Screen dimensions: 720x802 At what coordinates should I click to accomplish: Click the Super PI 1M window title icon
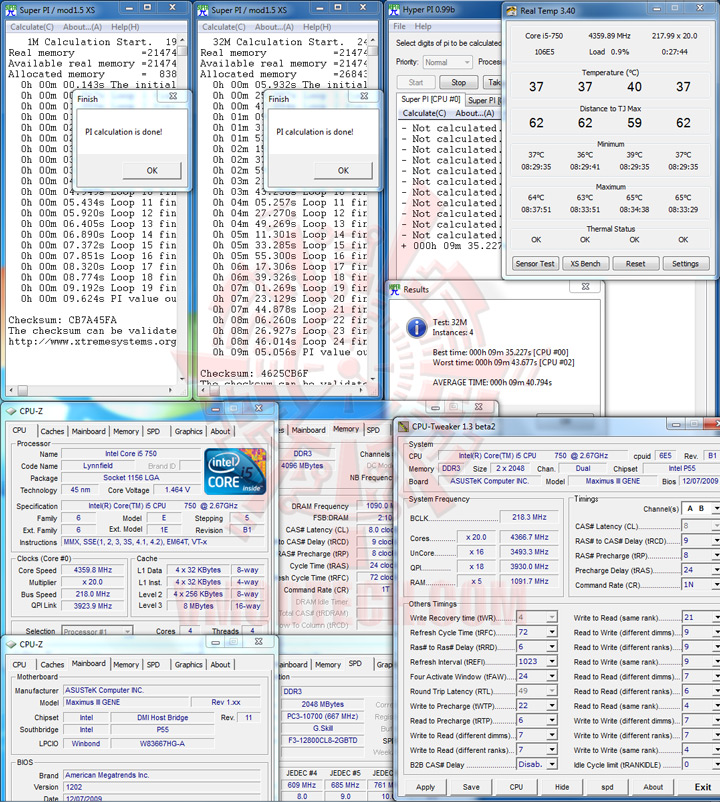coord(11,10)
